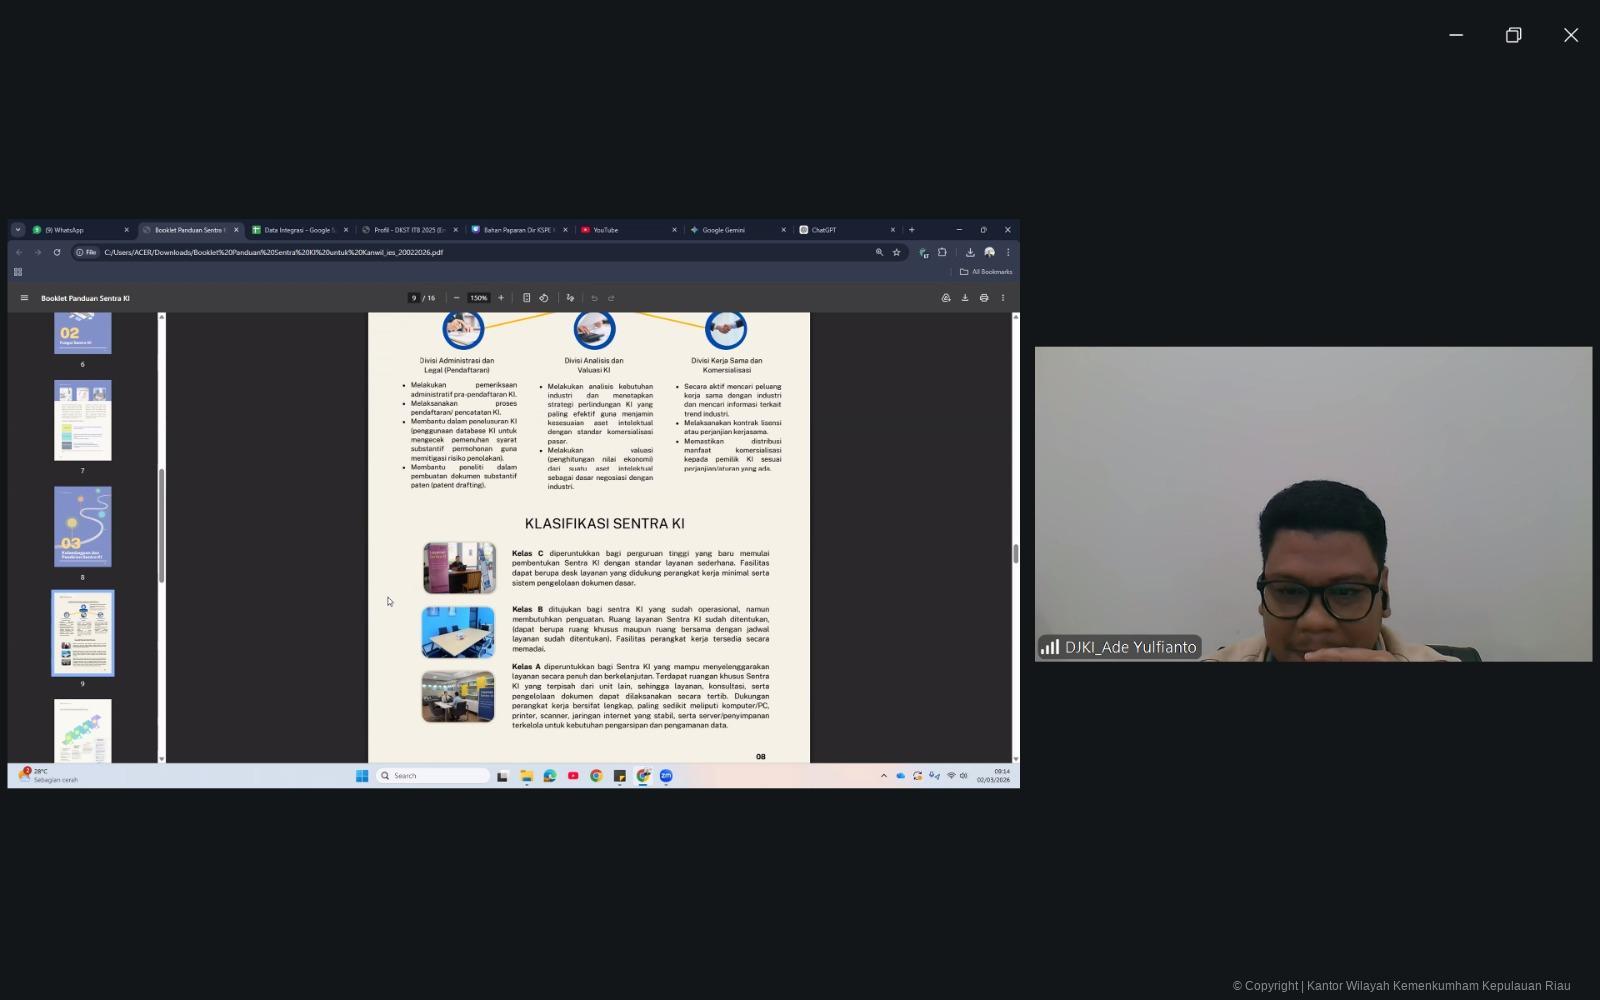Show hidden system tray icons

(x=883, y=776)
